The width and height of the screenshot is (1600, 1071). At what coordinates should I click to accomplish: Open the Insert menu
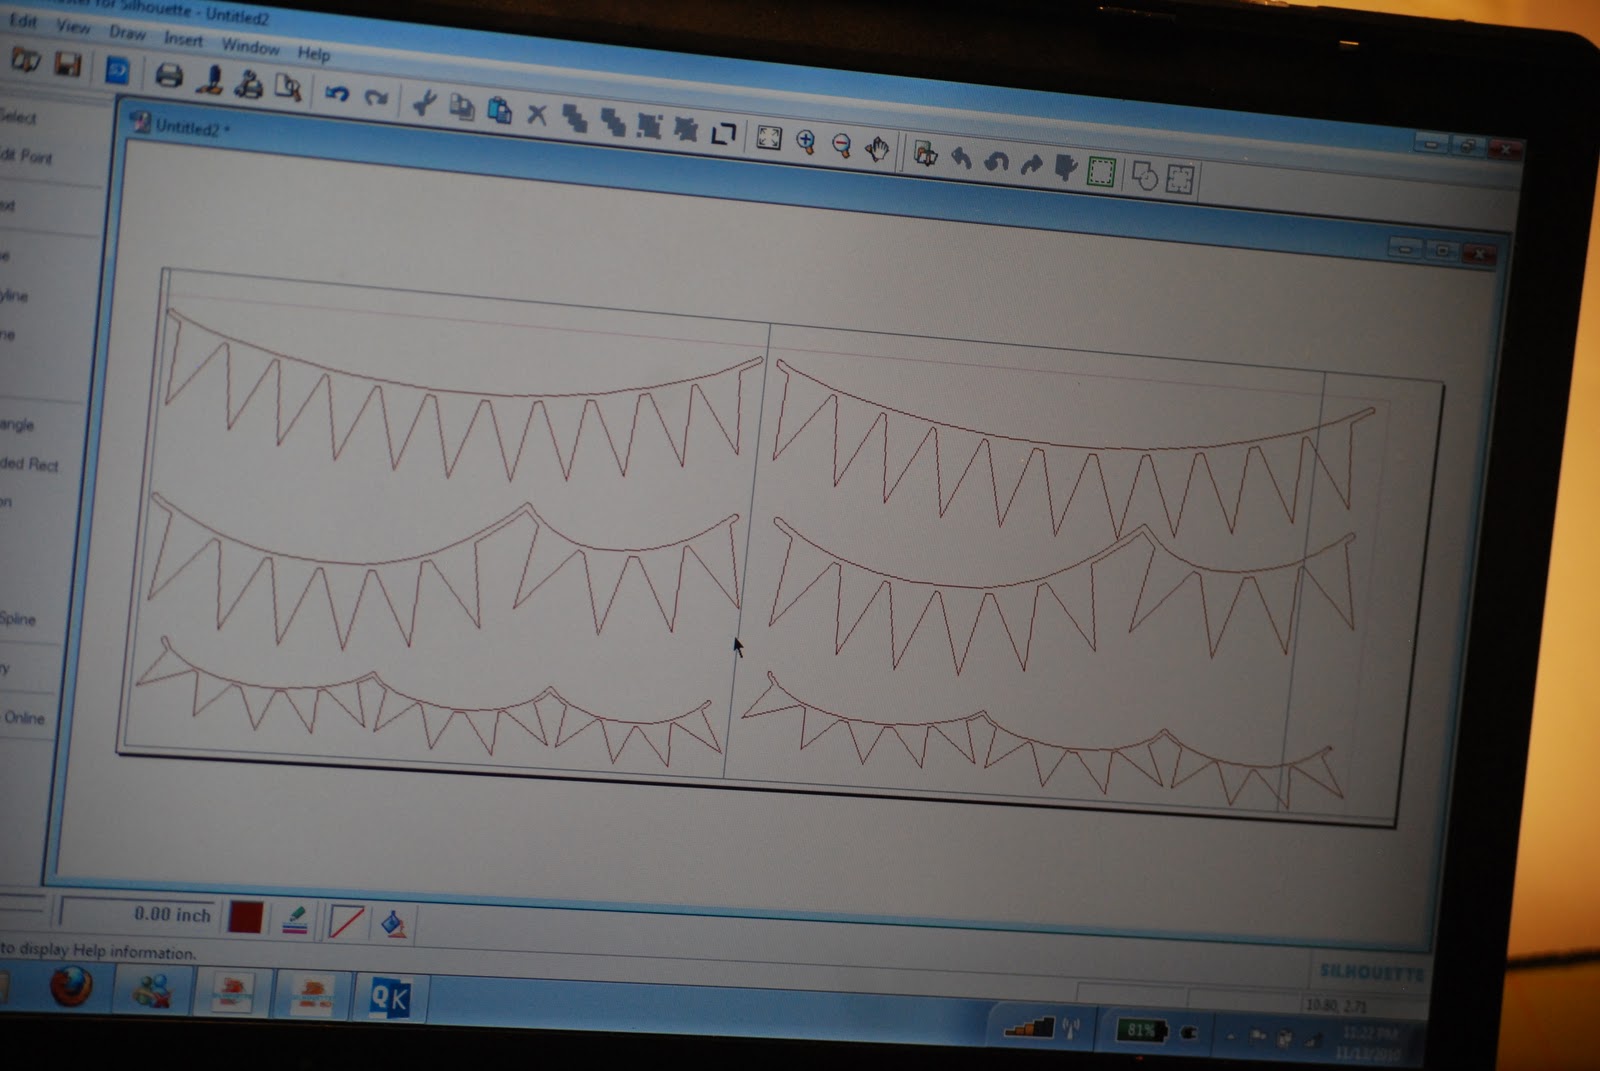[183, 40]
